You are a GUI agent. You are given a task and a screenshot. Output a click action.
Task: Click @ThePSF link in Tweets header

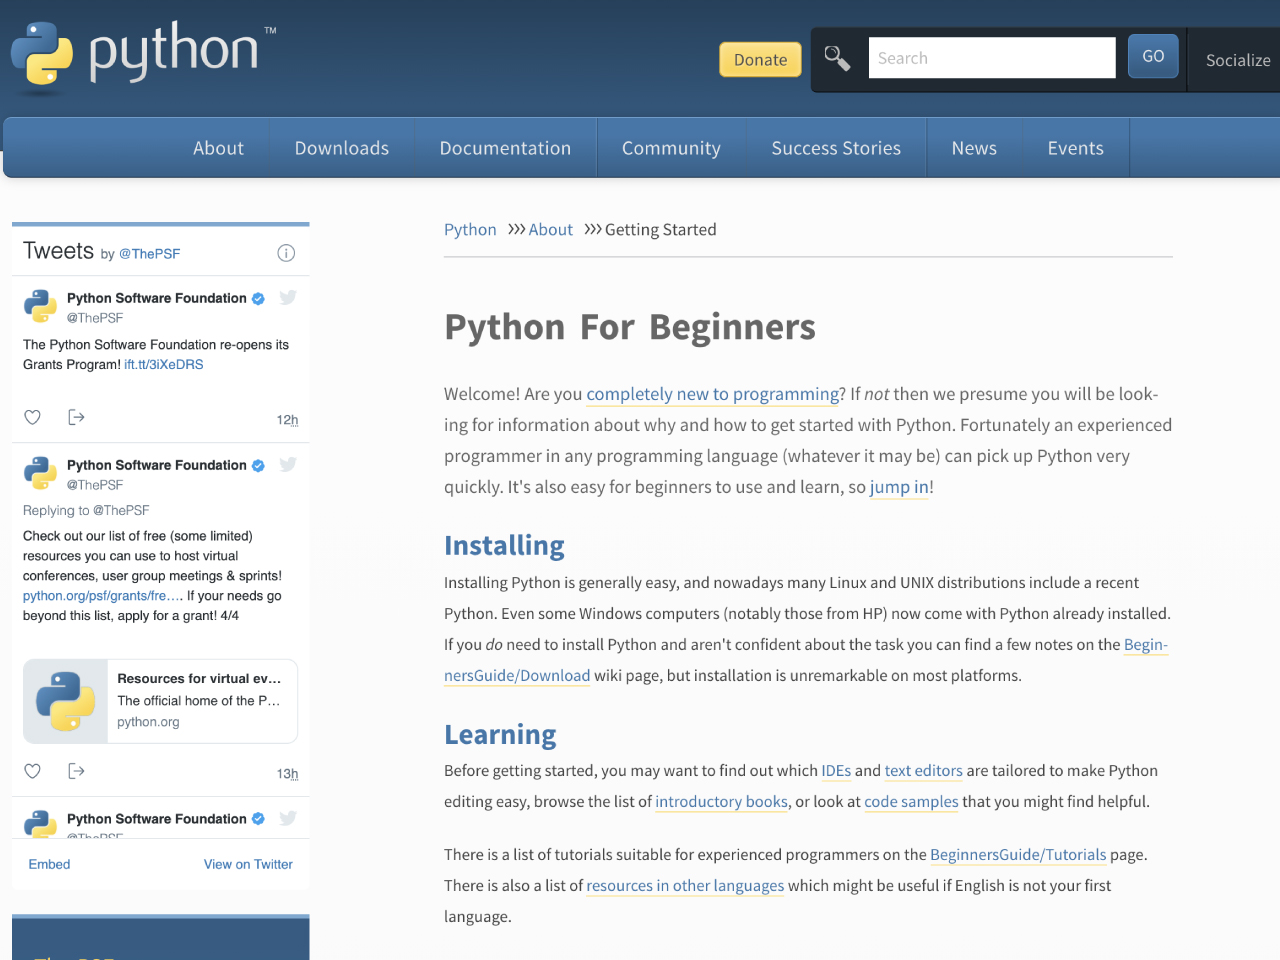coord(150,254)
